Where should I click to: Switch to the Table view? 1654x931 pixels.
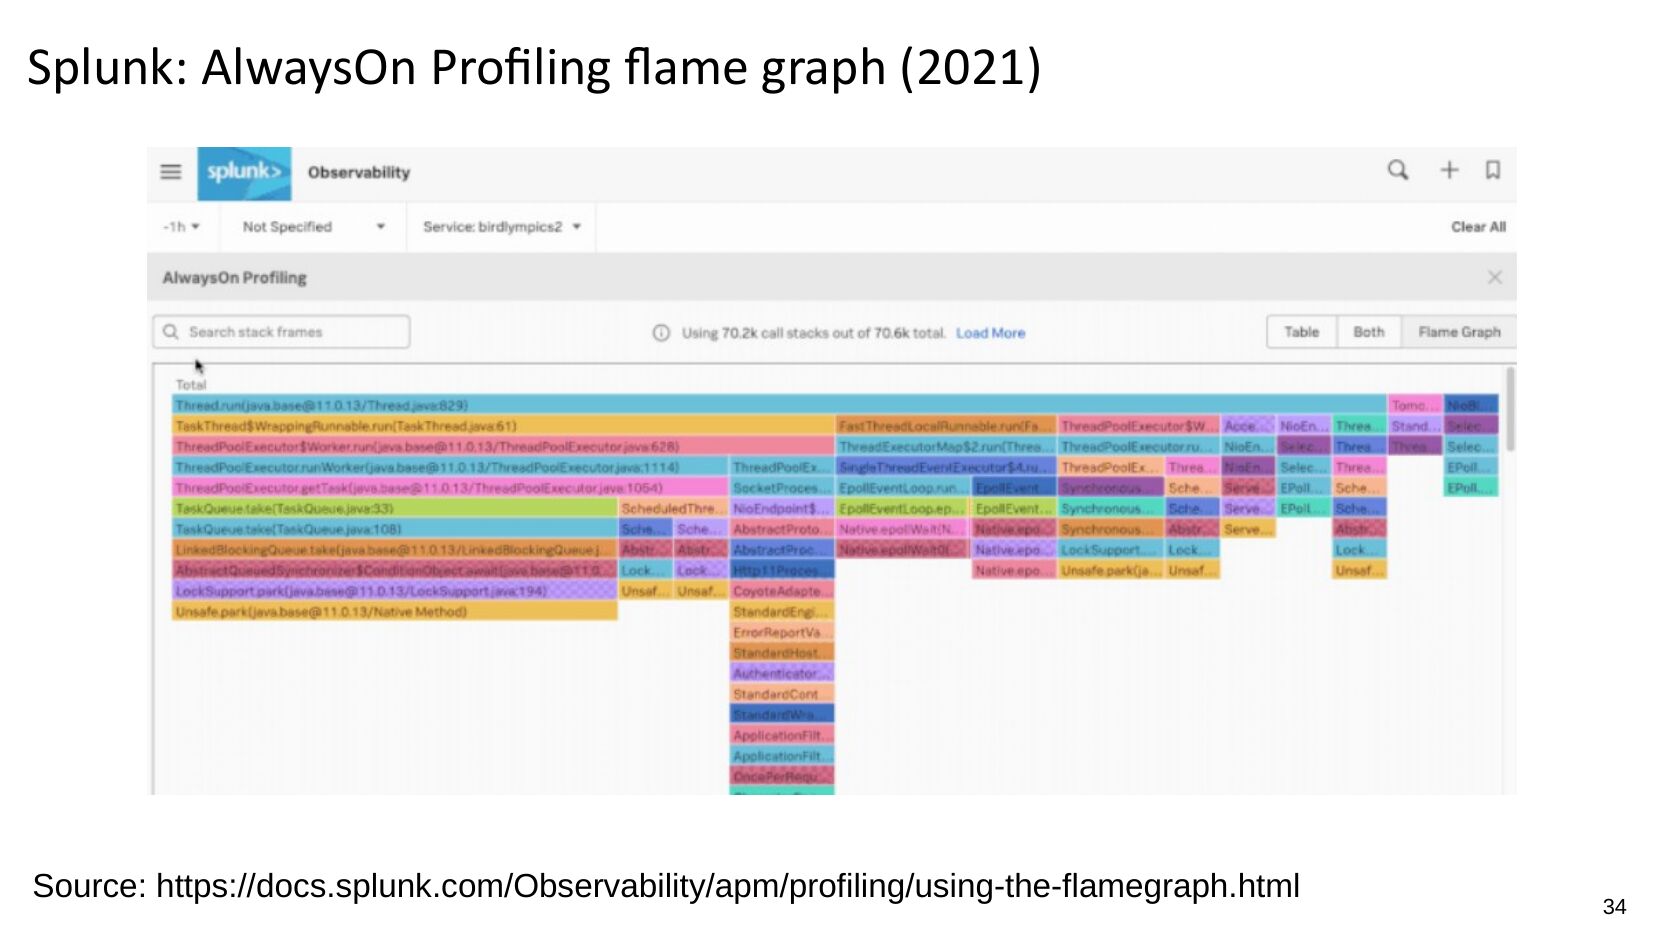point(1301,332)
